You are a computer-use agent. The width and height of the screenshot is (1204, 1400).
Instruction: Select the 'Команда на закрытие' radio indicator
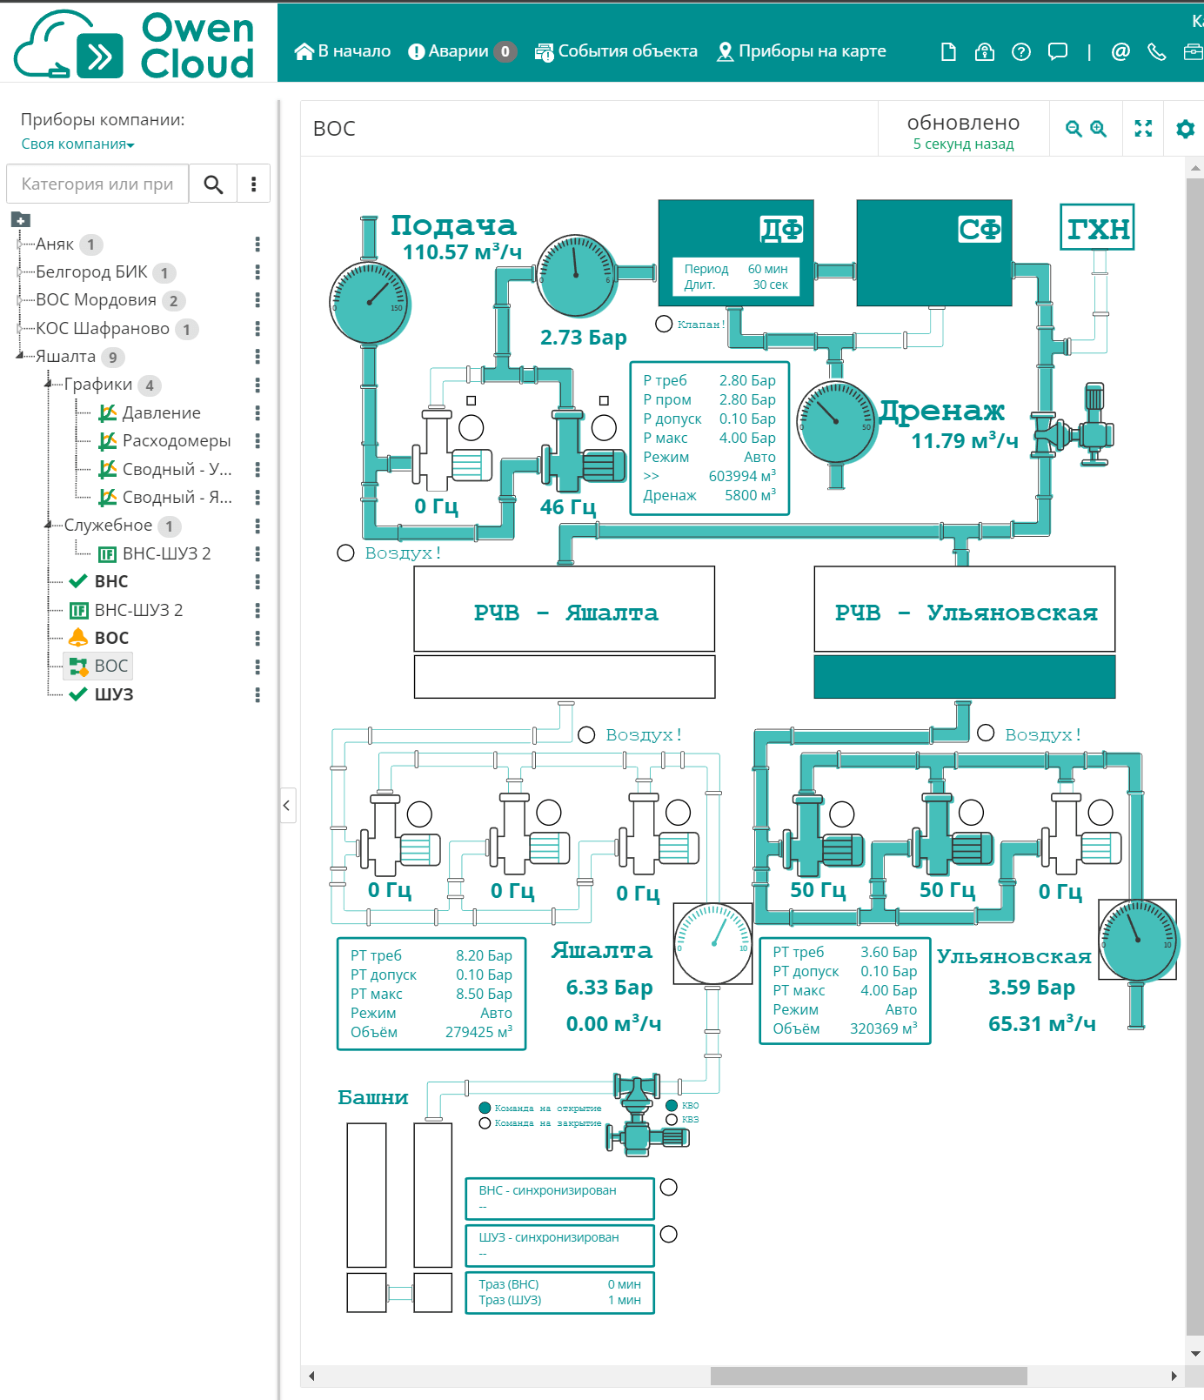point(485,1123)
